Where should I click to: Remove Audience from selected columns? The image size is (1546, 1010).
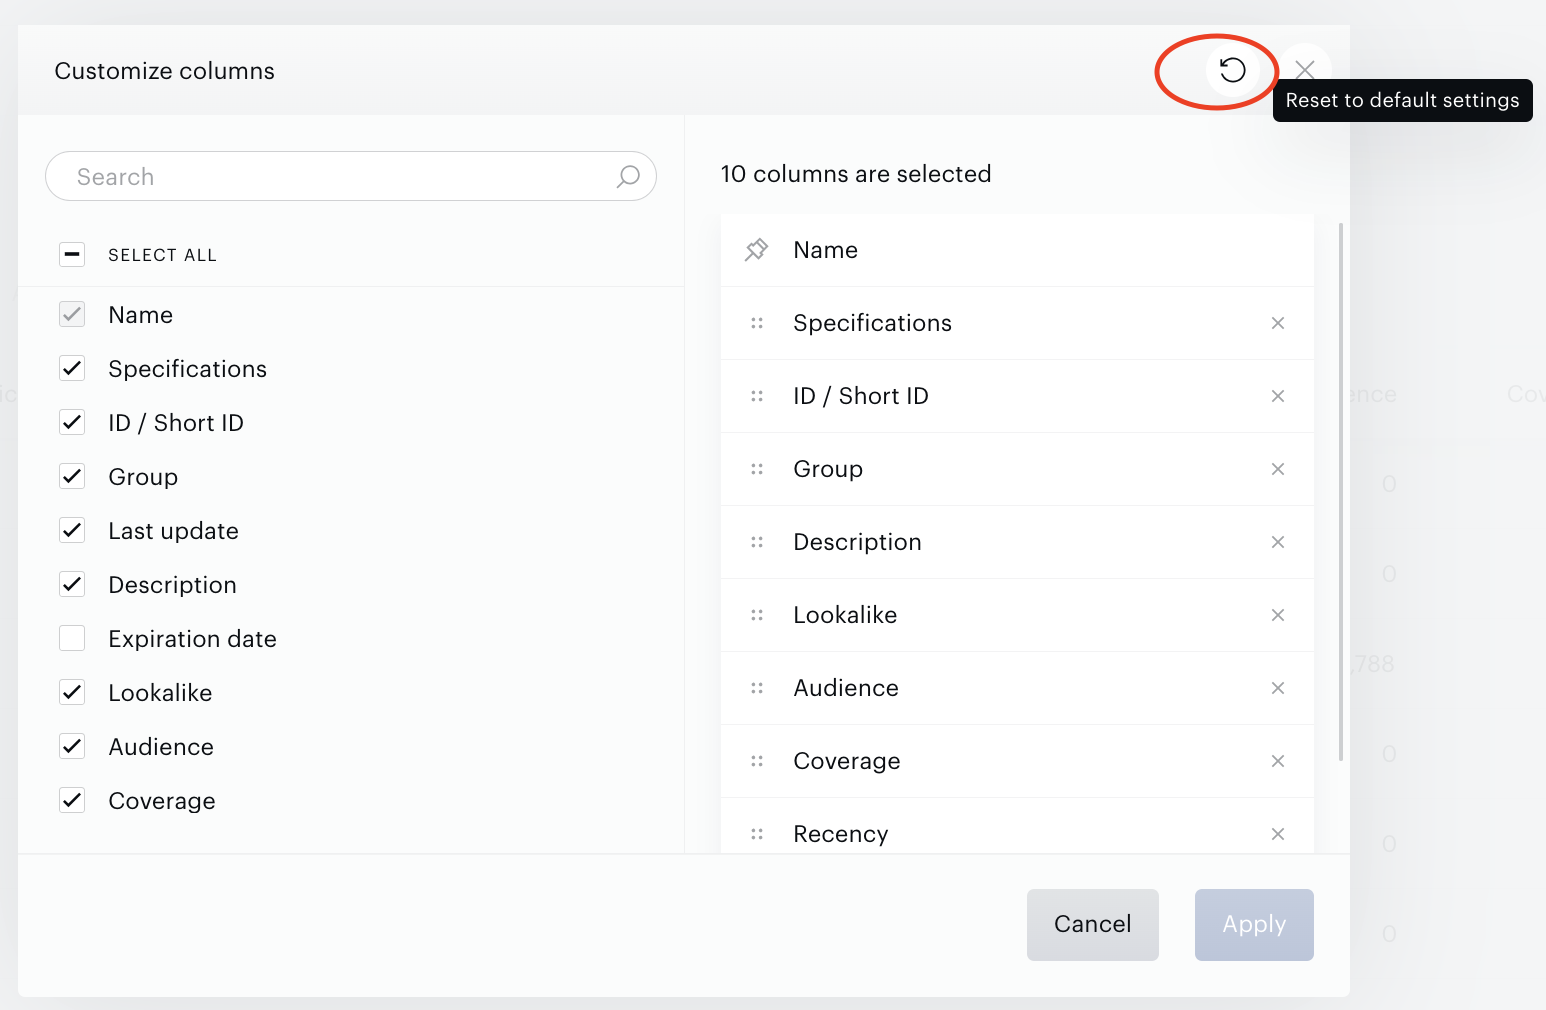pyautogui.click(x=1278, y=688)
